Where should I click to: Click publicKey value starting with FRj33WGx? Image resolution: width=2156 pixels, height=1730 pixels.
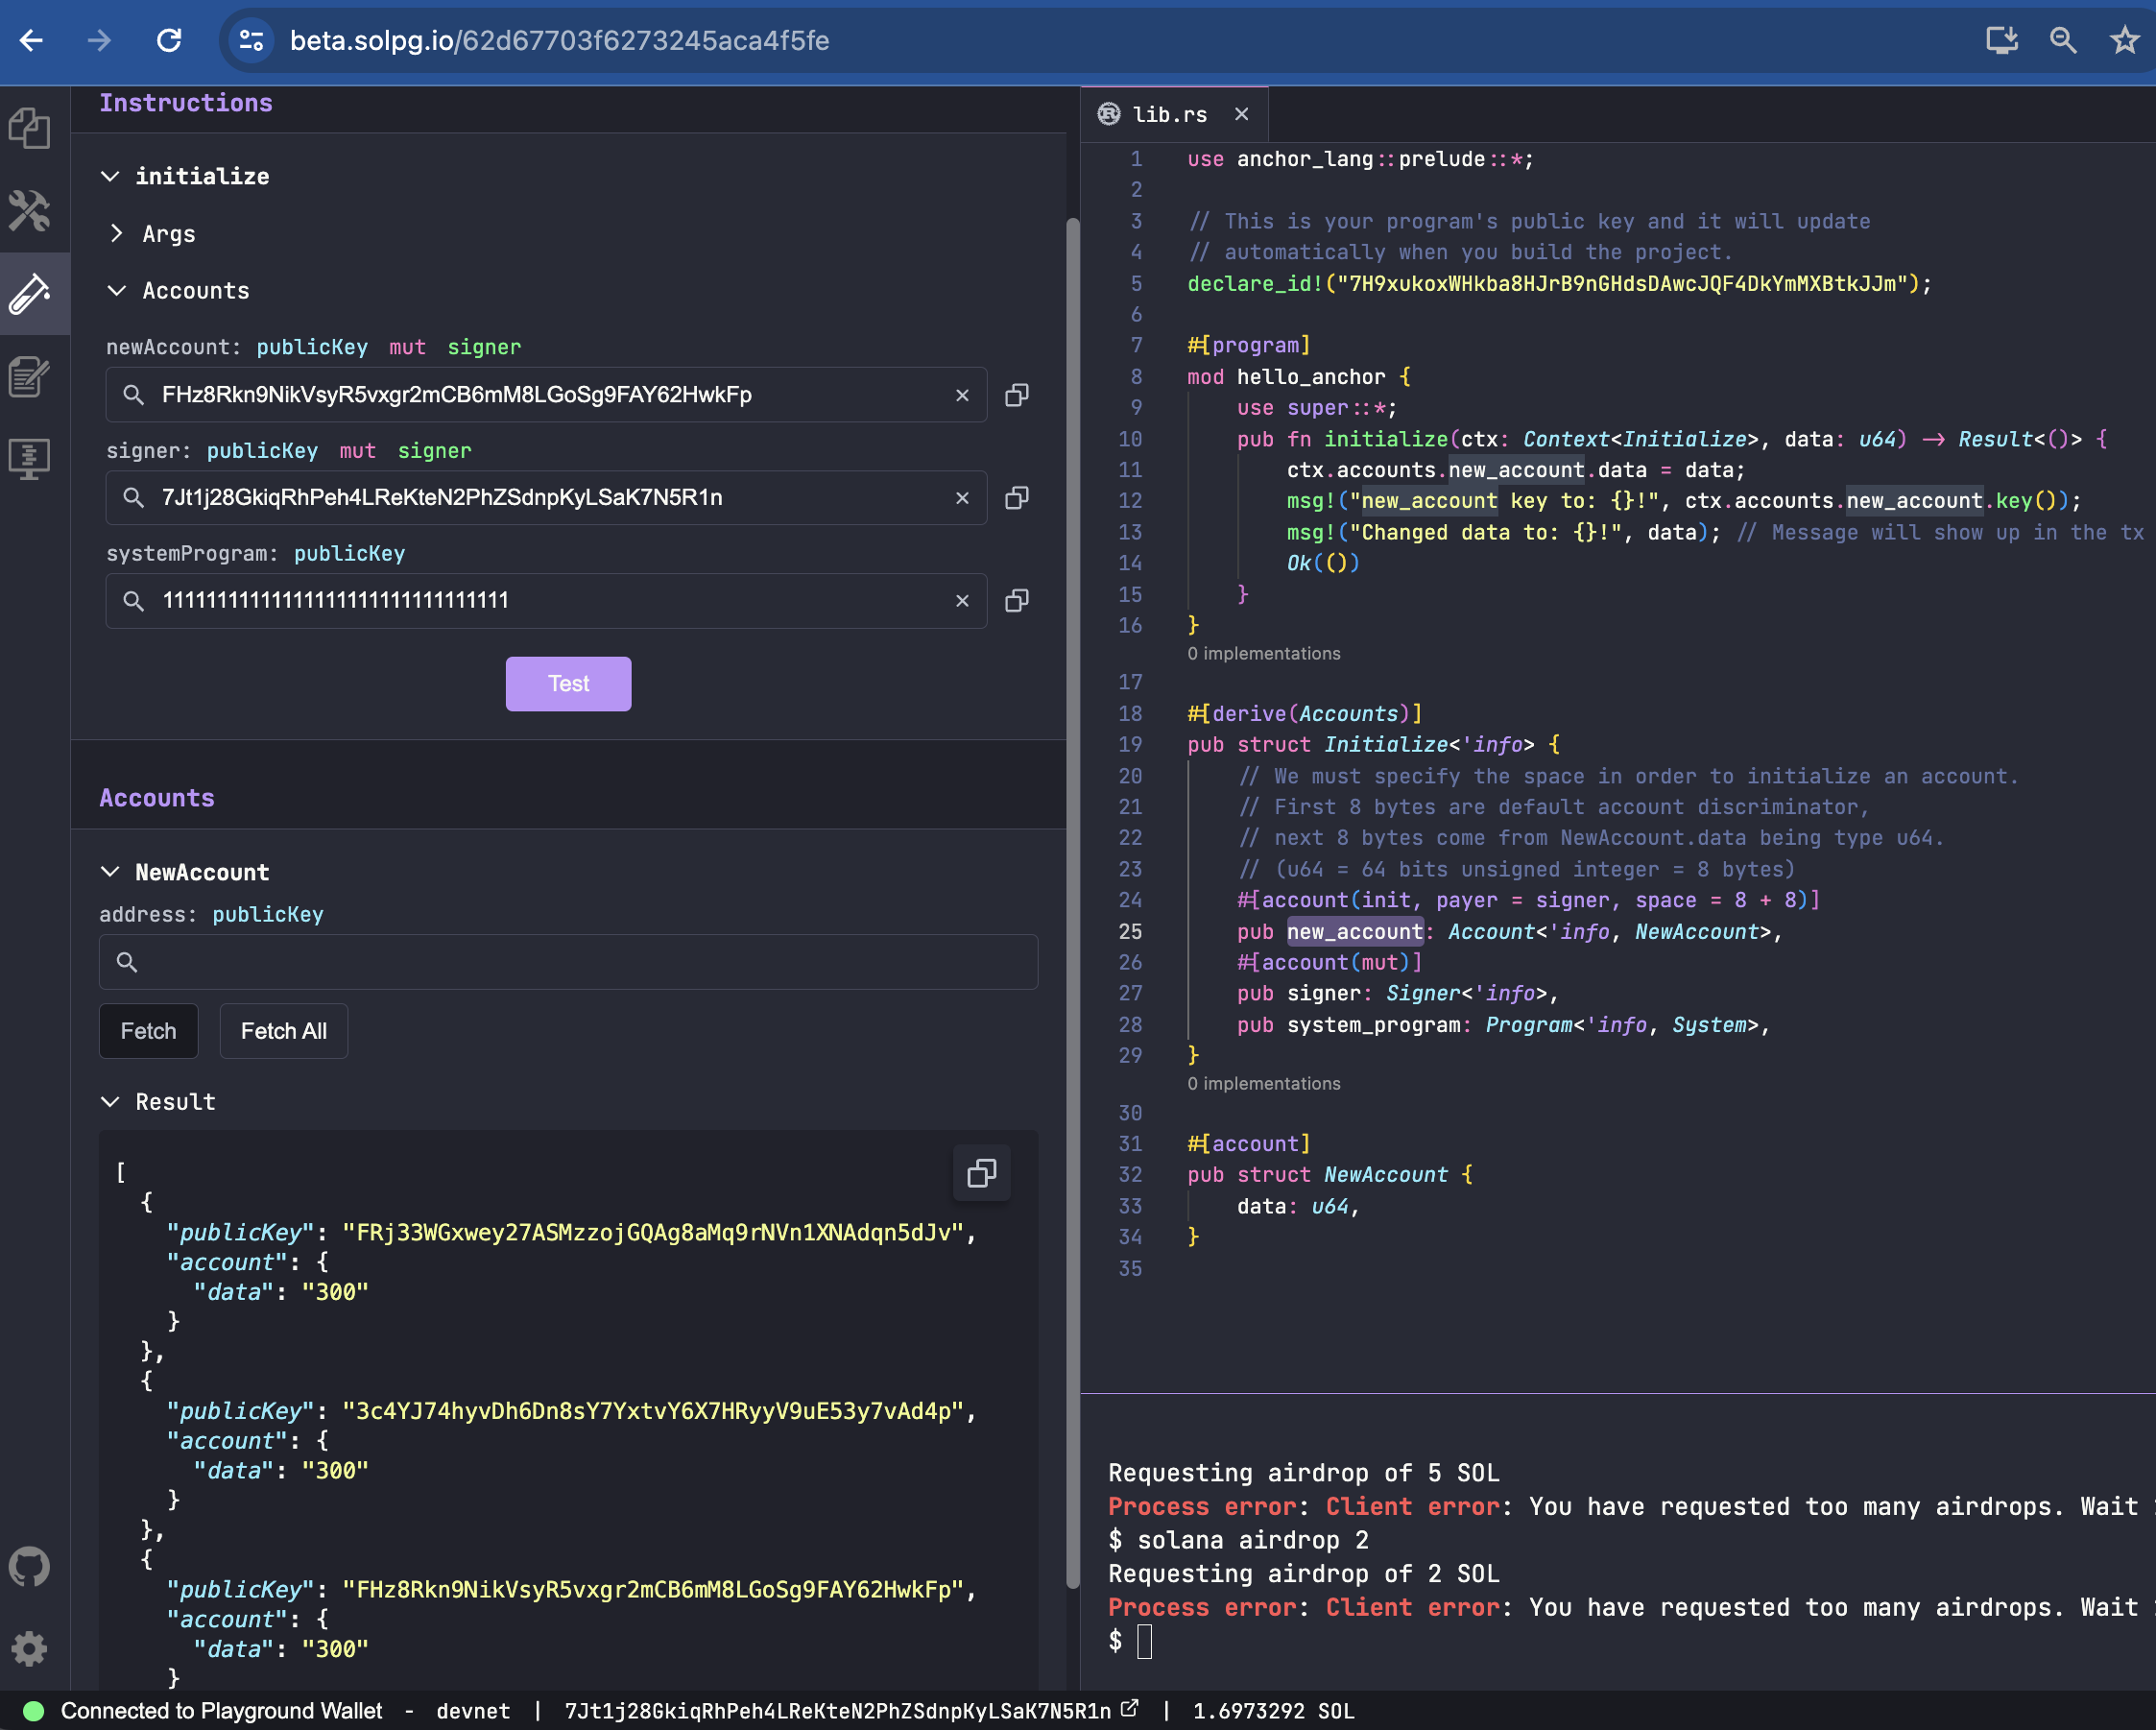[x=653, y=1232]
